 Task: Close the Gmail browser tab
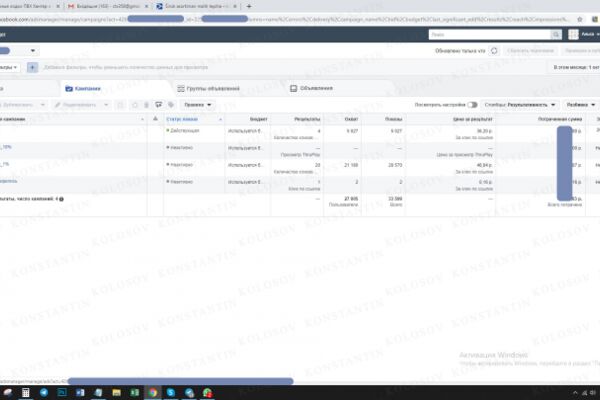coord(147,6)
